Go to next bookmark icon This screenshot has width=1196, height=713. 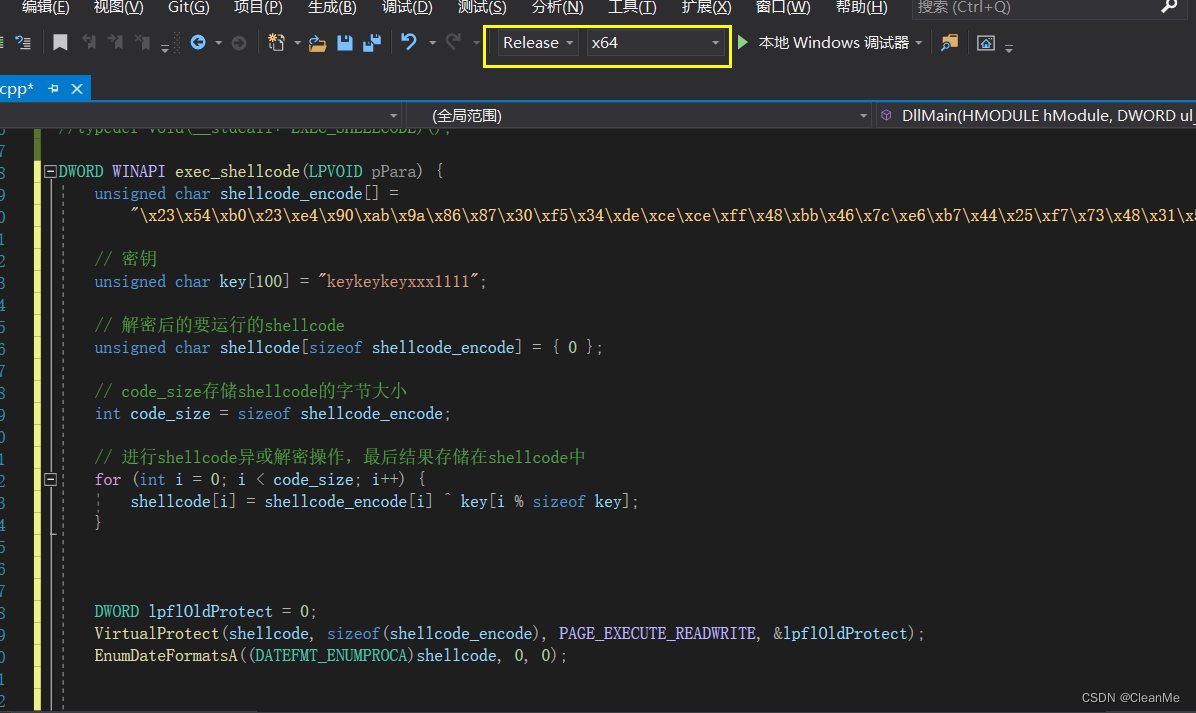(116, 43)
